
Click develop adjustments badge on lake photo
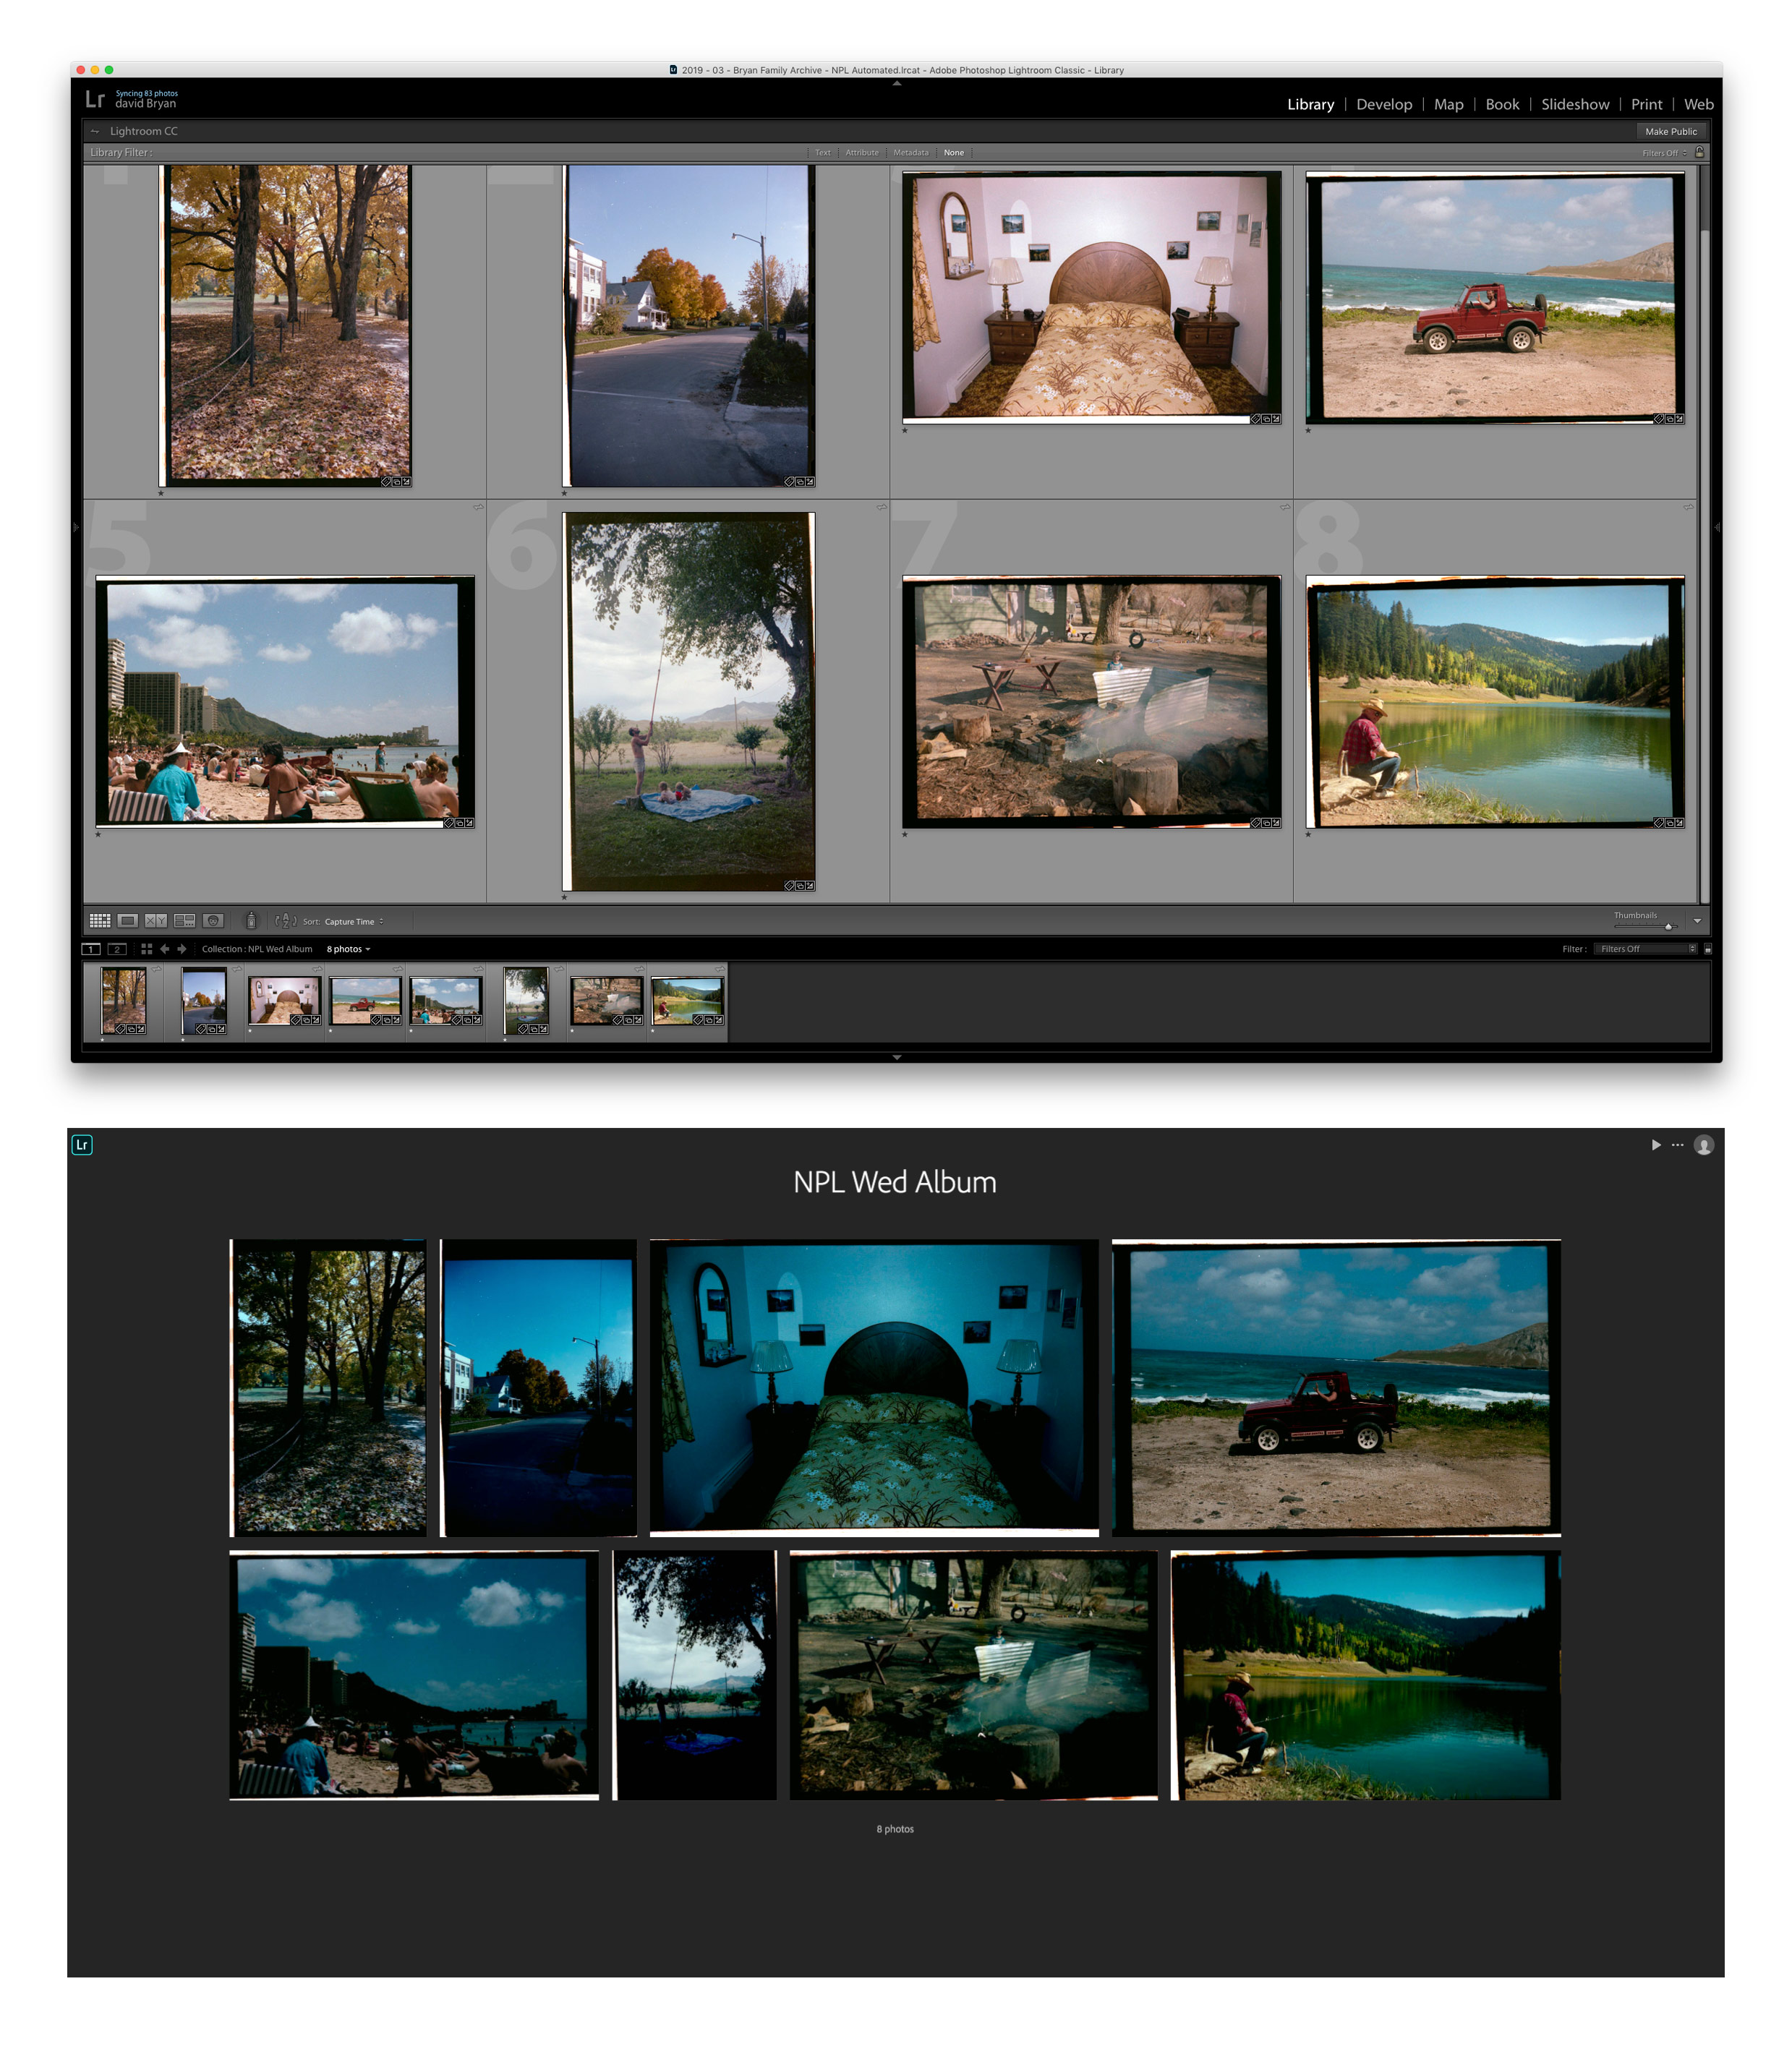pos(1680,823)
